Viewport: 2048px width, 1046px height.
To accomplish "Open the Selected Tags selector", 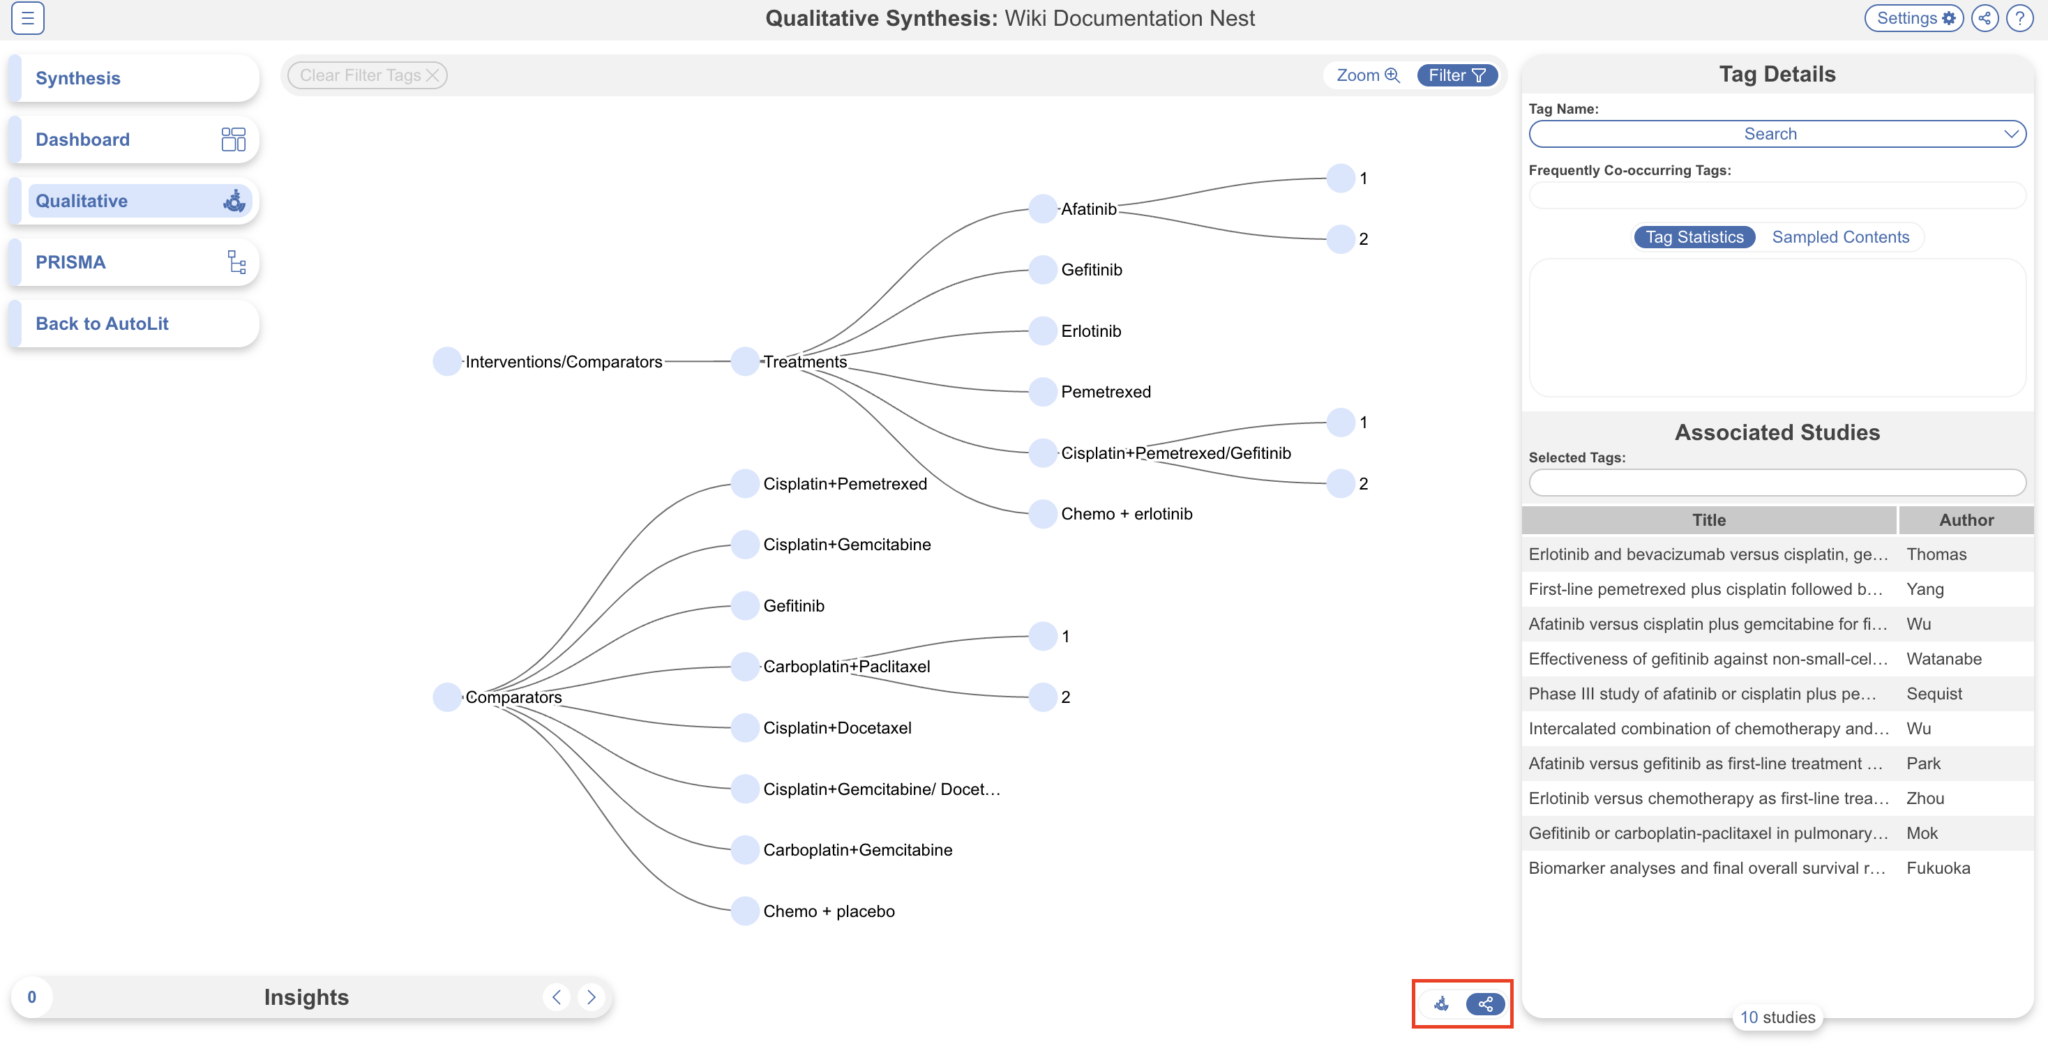I will pos(1777,482).
